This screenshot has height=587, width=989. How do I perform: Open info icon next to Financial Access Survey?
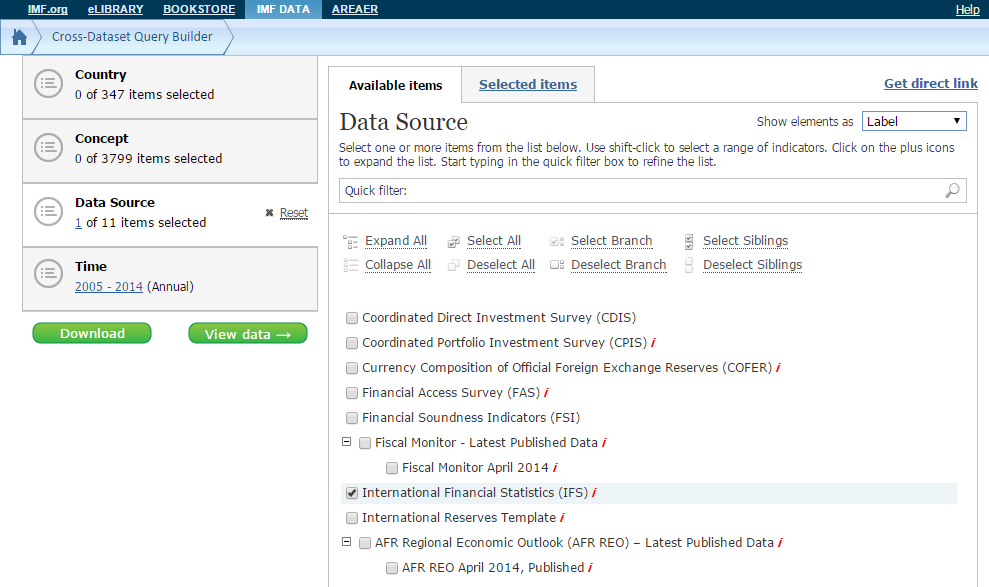(546, 393)
